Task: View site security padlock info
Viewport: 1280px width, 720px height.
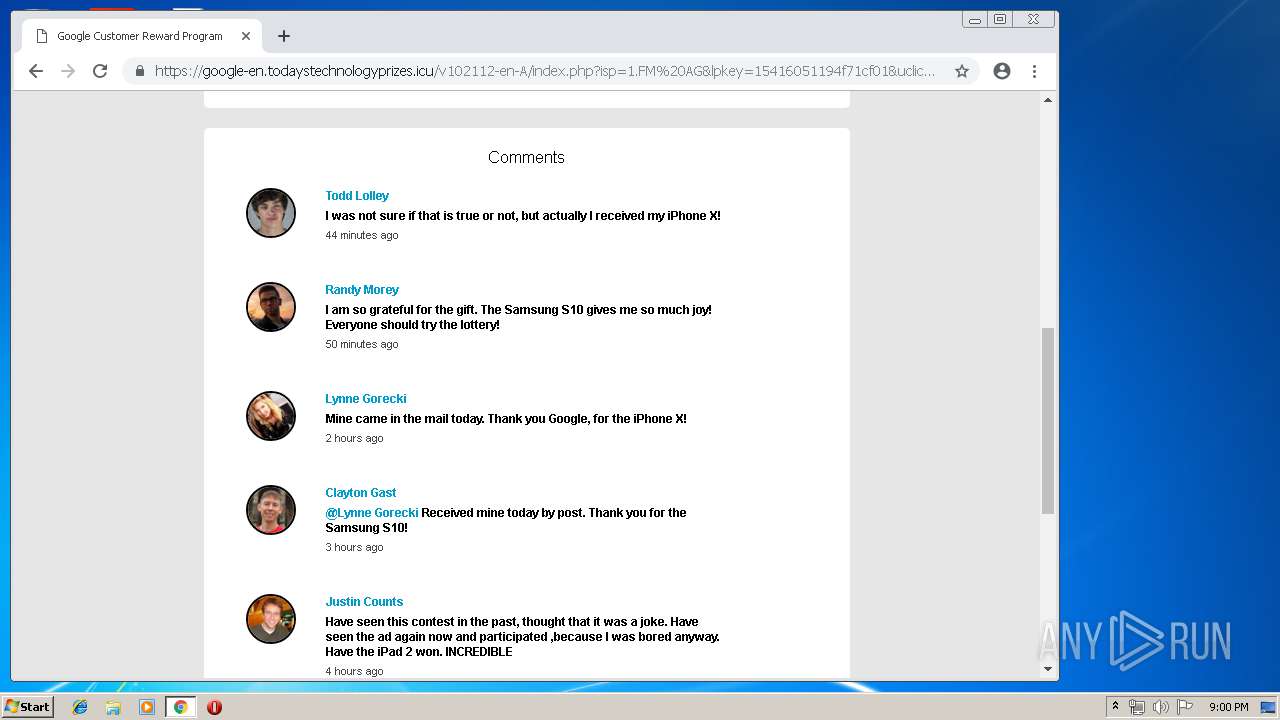Action: (x=139, y=71)
